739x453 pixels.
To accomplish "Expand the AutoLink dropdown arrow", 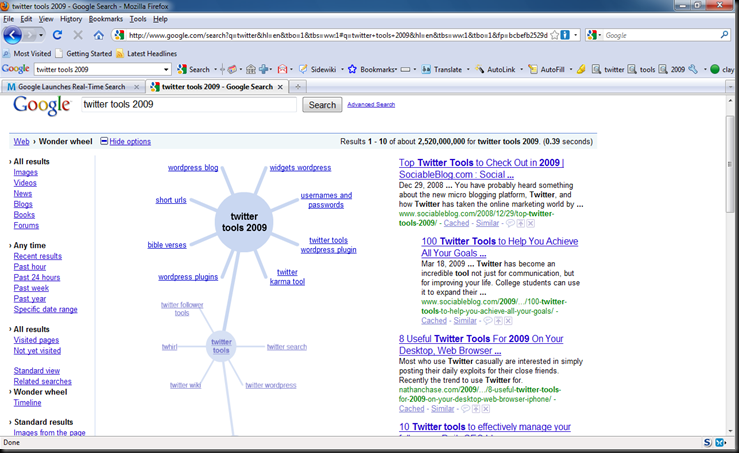I will (x=521, y=69).
